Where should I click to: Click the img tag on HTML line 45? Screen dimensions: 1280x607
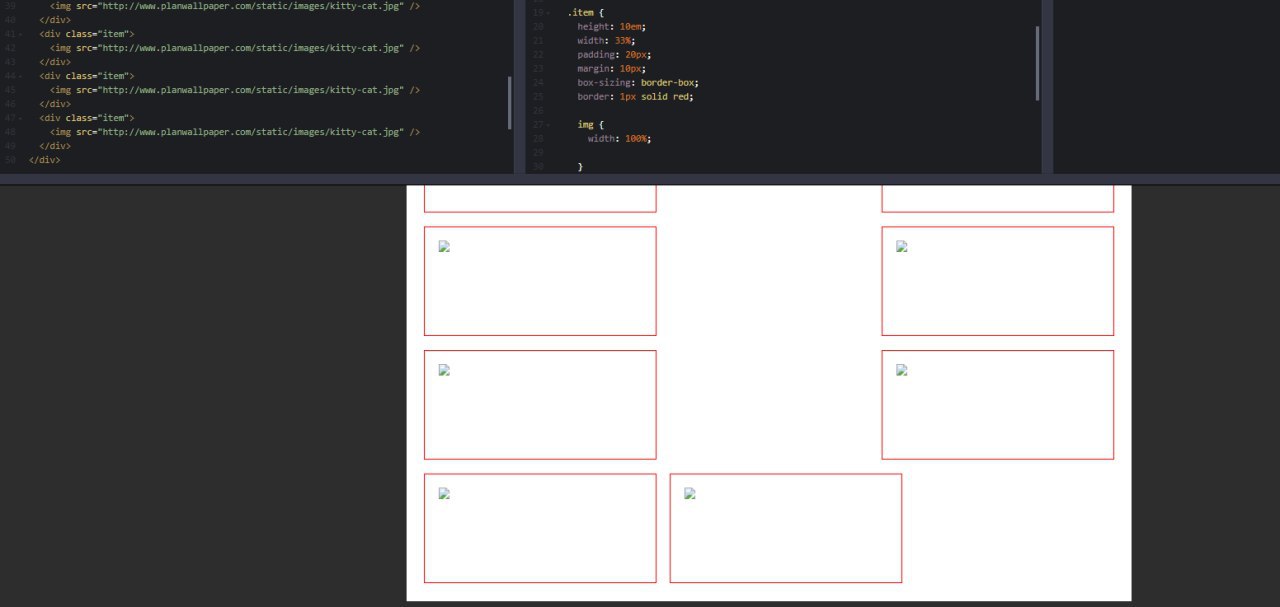coord(235,90)
